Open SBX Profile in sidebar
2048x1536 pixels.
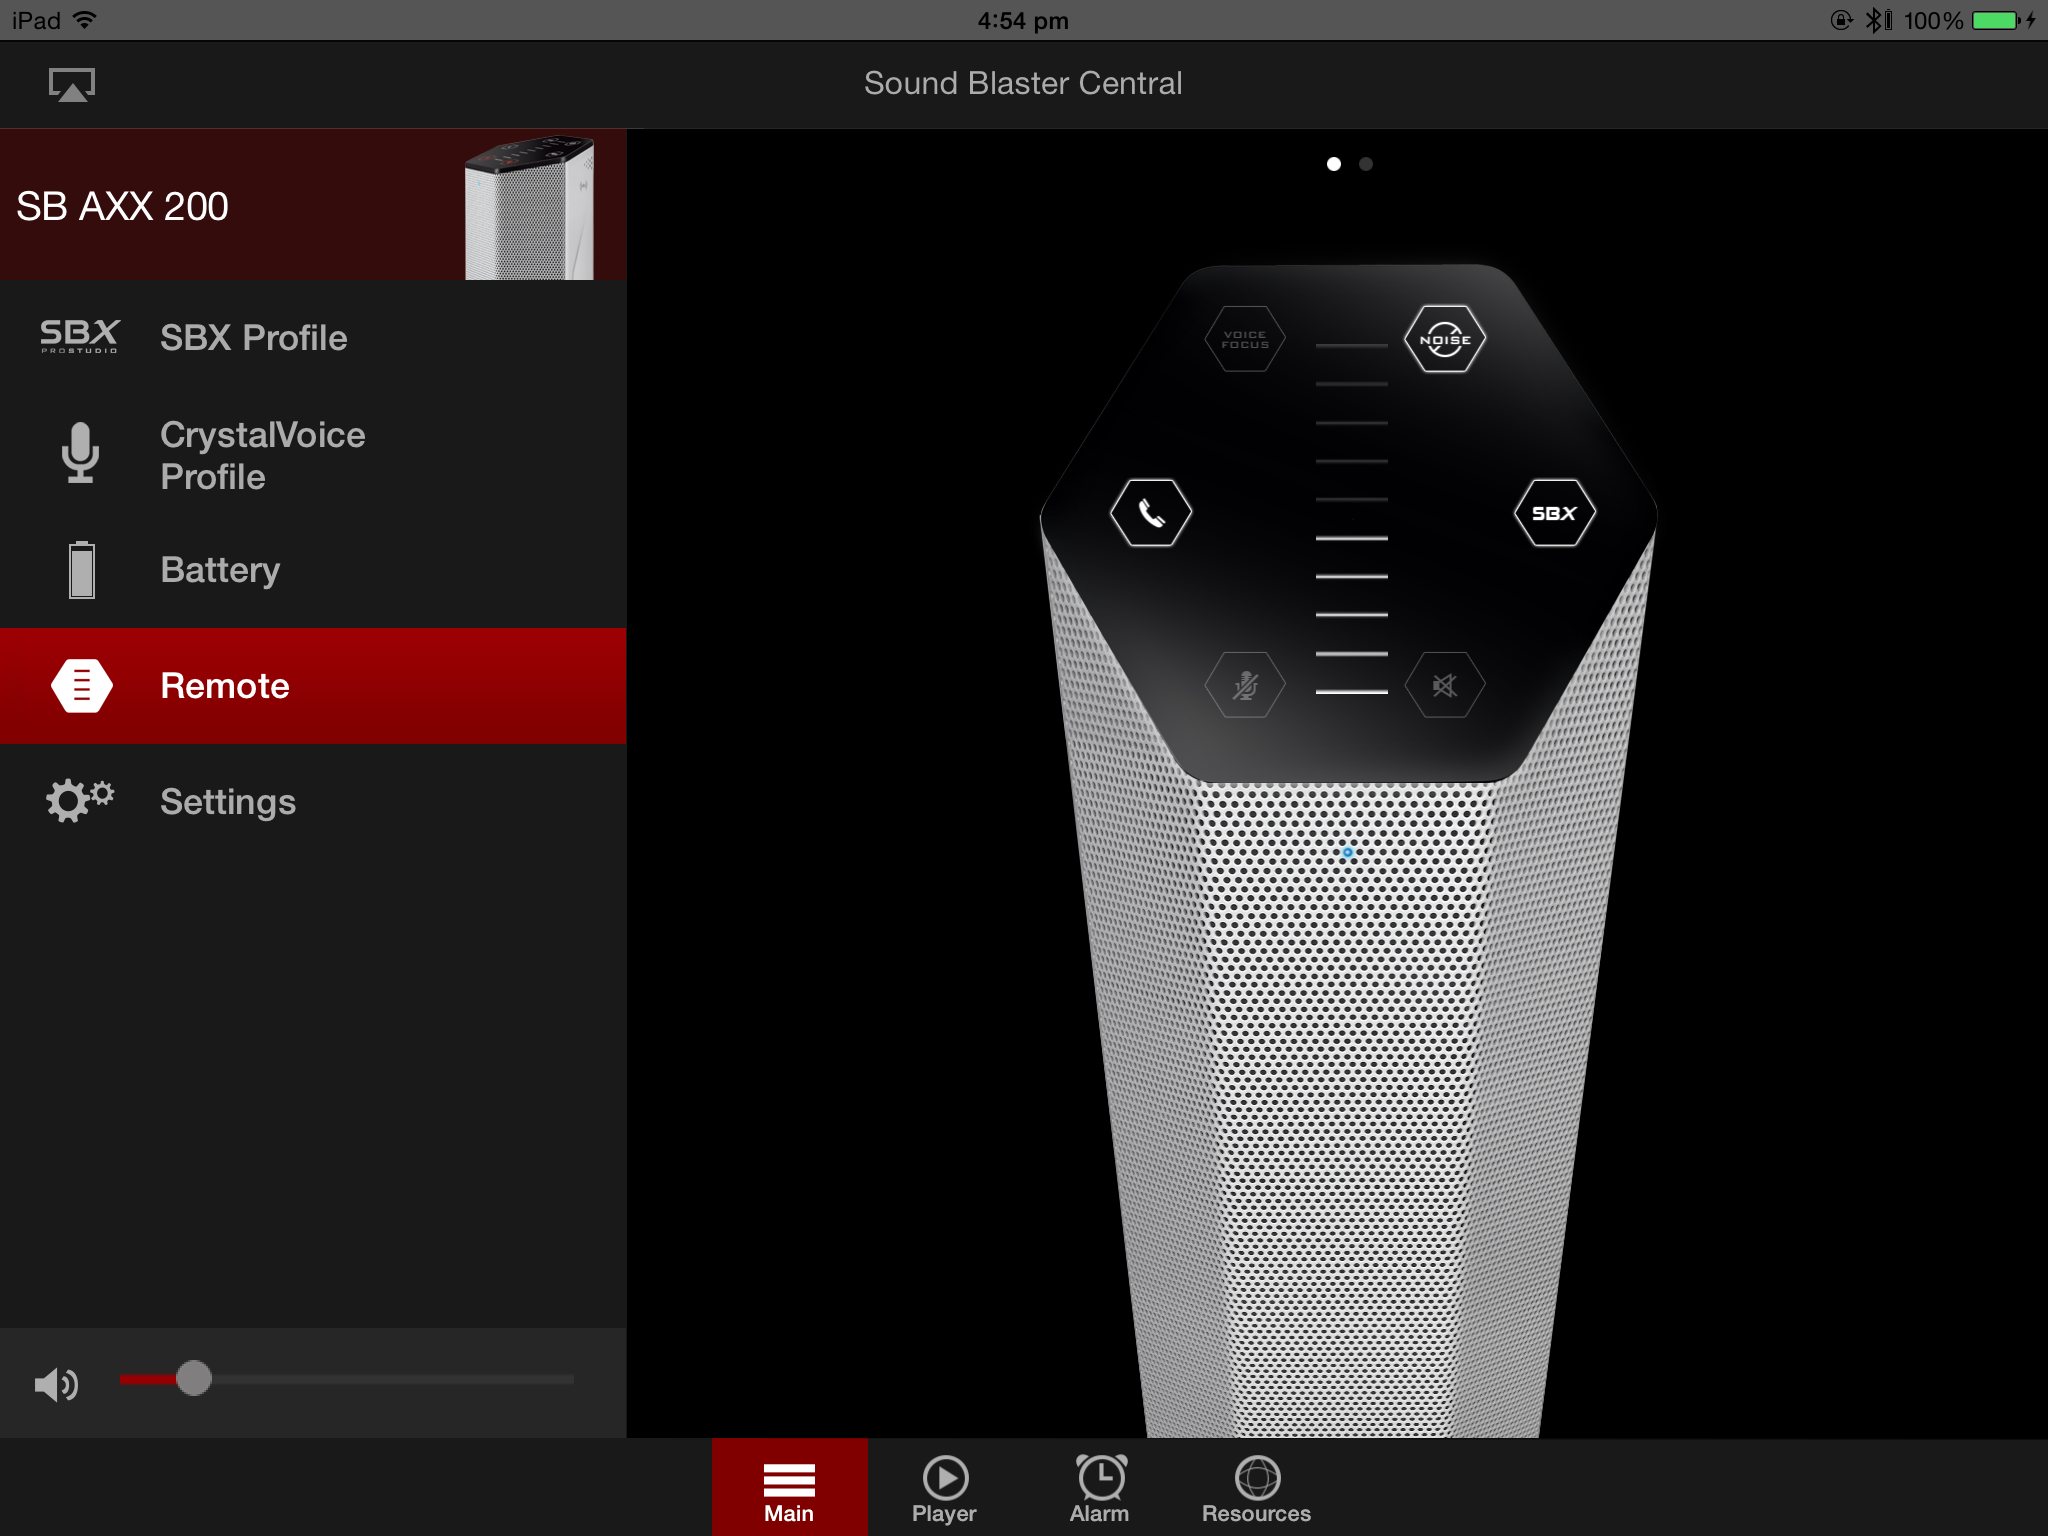pyautogui.click(x=253, y=338)
